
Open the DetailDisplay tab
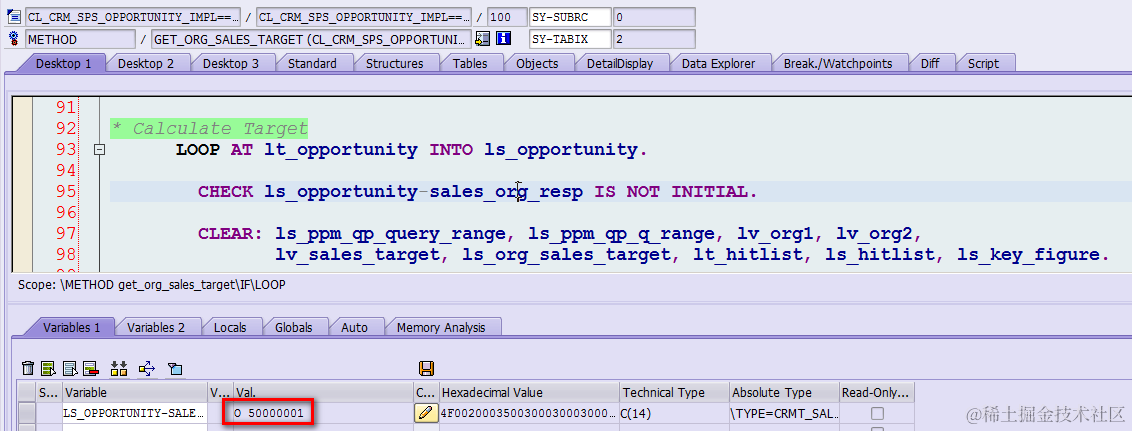[x=619, y=64]
